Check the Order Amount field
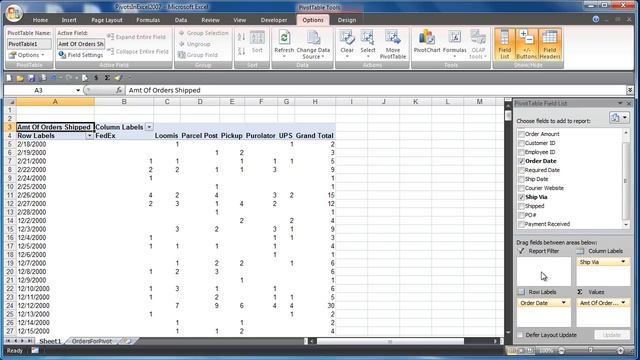This screenshot has height=360, width=640. coord(521,134)
